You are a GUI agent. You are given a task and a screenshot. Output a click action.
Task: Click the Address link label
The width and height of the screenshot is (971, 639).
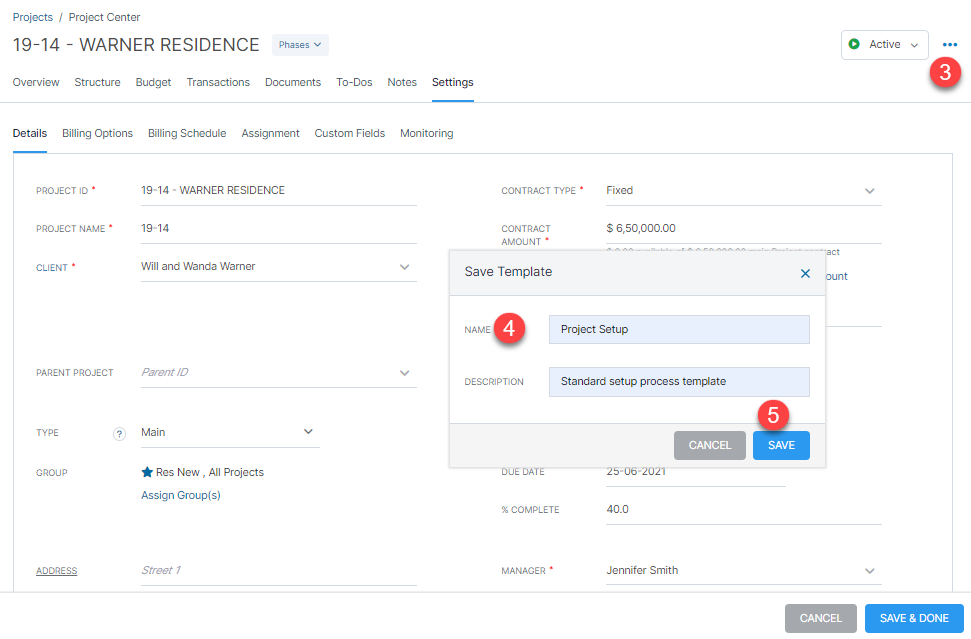pos(56,571)
